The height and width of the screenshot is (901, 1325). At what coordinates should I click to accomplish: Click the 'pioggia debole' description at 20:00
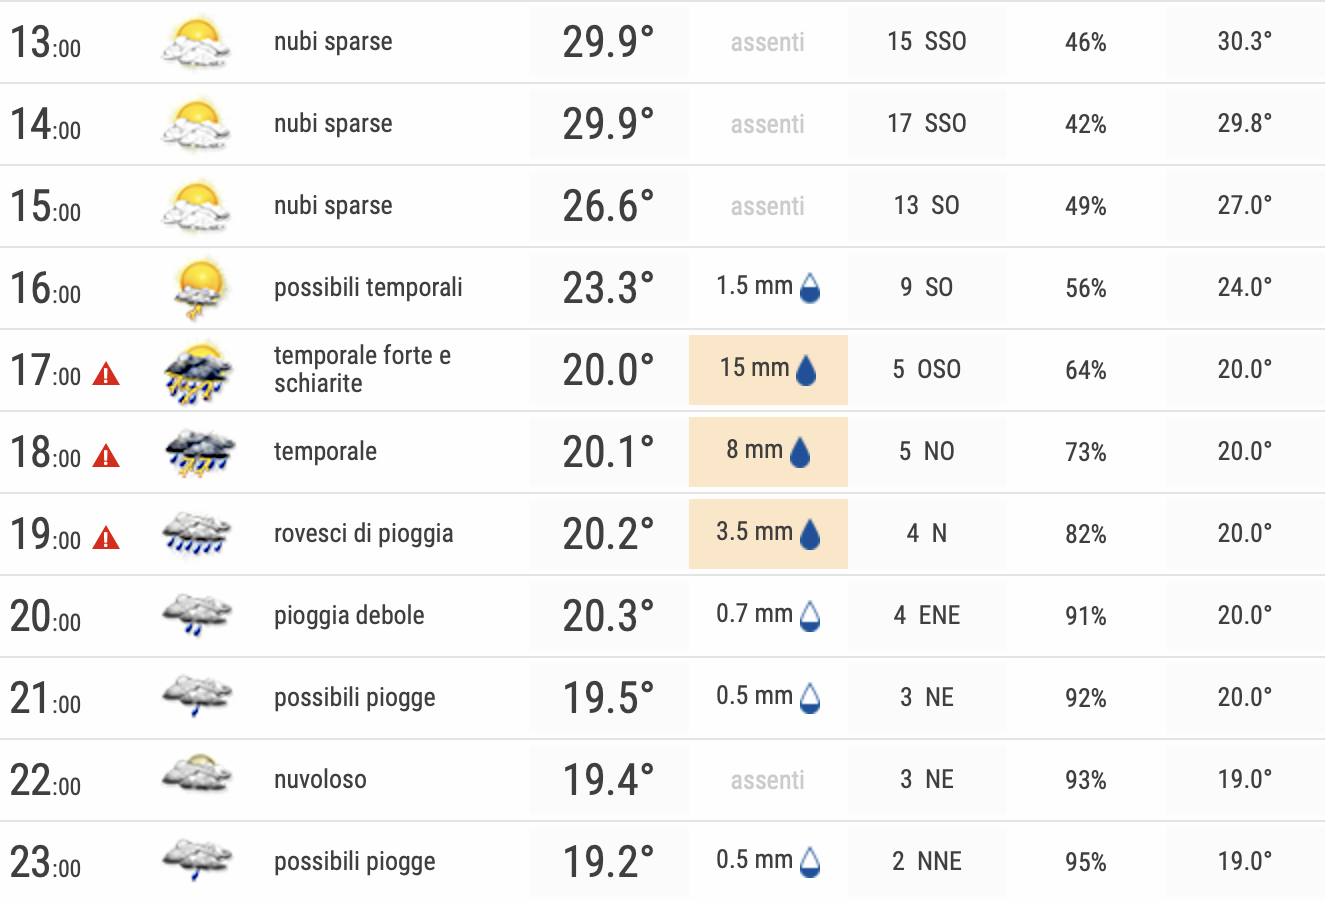tap(349, 616)
